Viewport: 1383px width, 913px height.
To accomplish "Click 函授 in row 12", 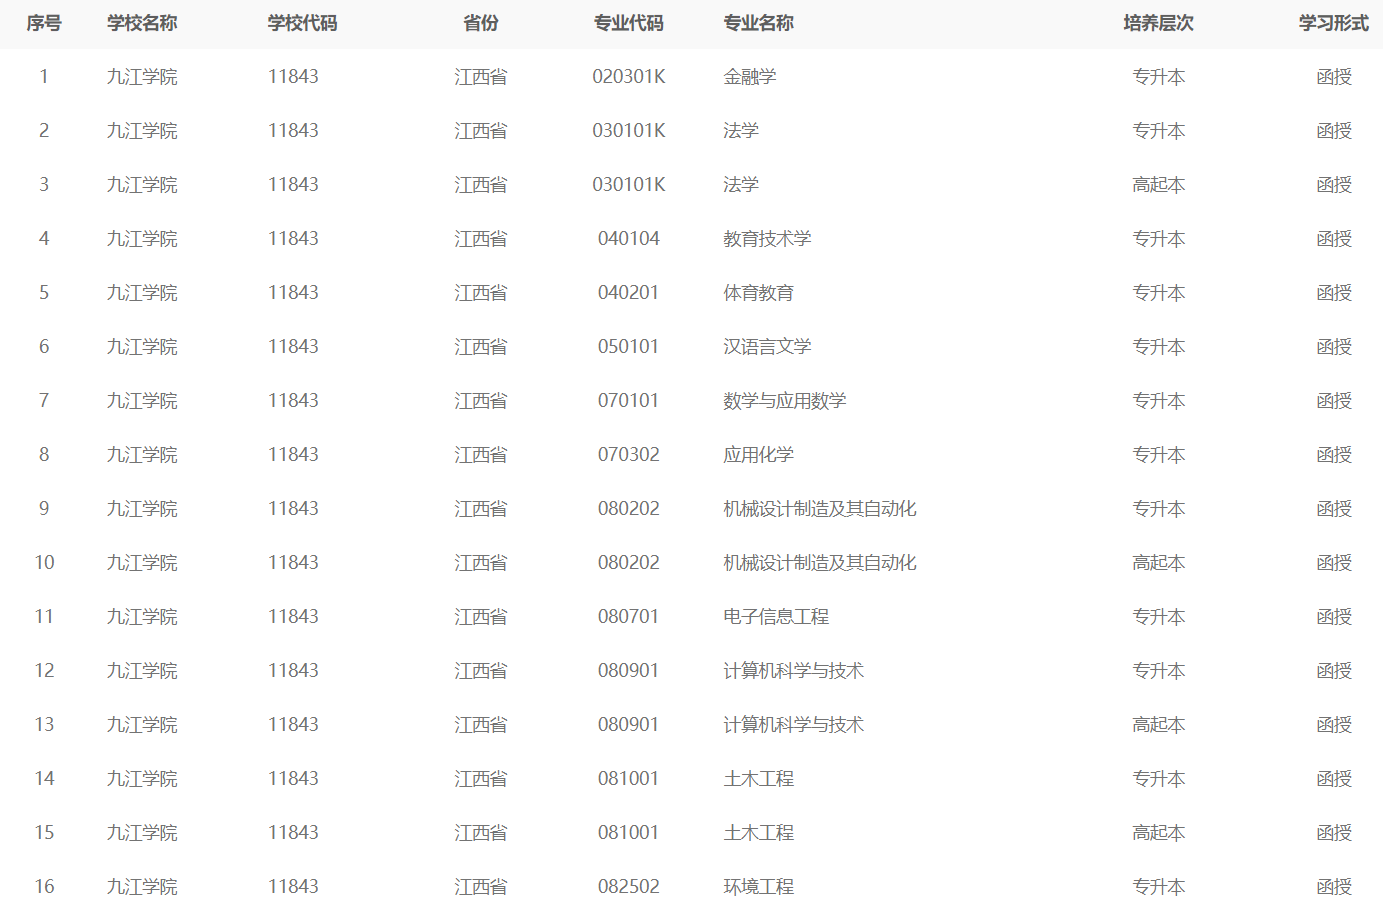I will pos(1334,671).
